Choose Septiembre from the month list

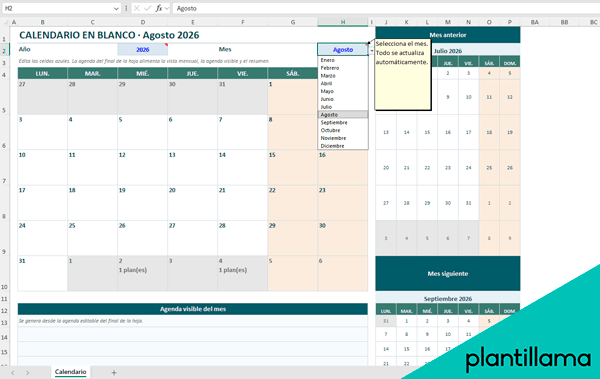coord(343,123)
